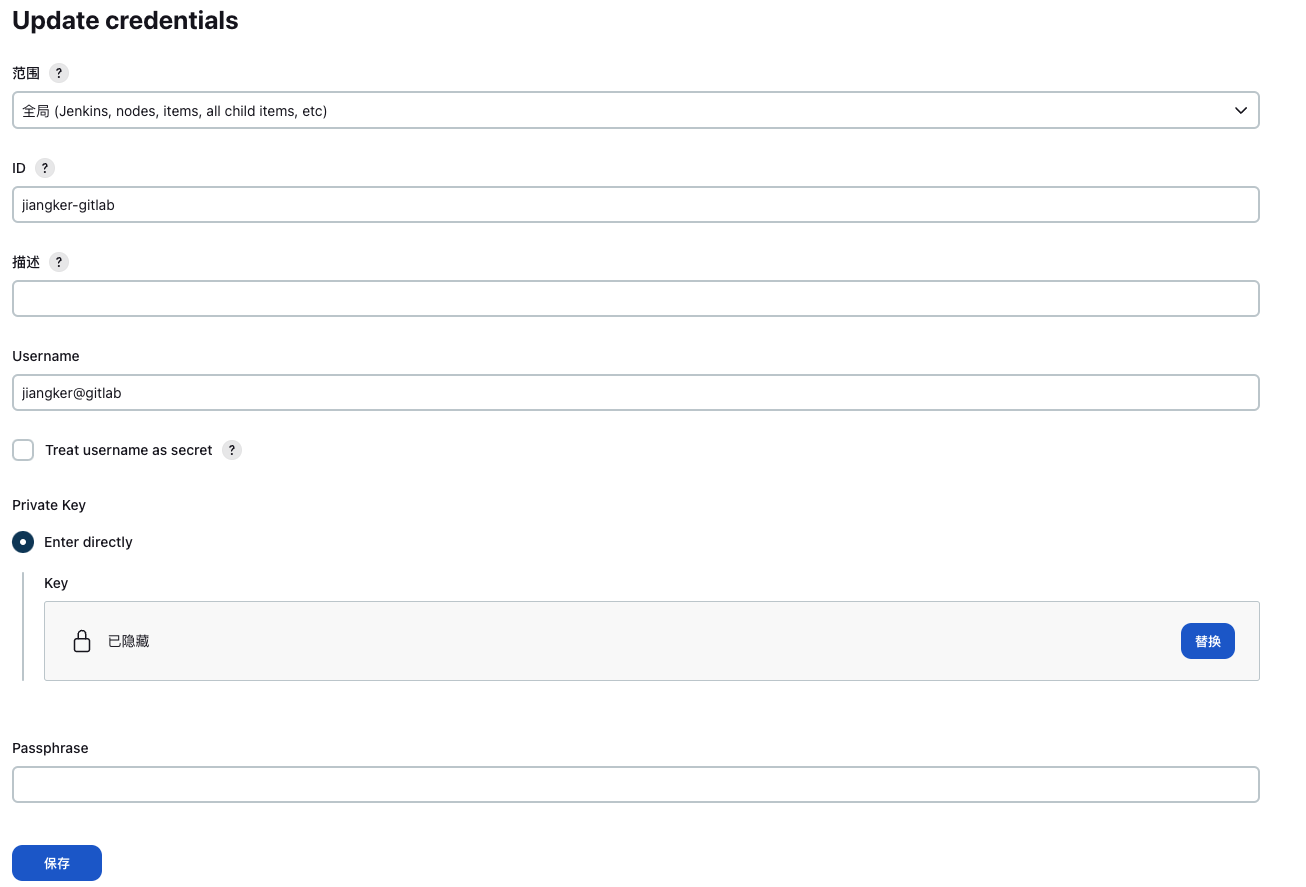Open the help icon beside 范围
The height and width of the screenshot is (887, 1306).
point(59,73)
